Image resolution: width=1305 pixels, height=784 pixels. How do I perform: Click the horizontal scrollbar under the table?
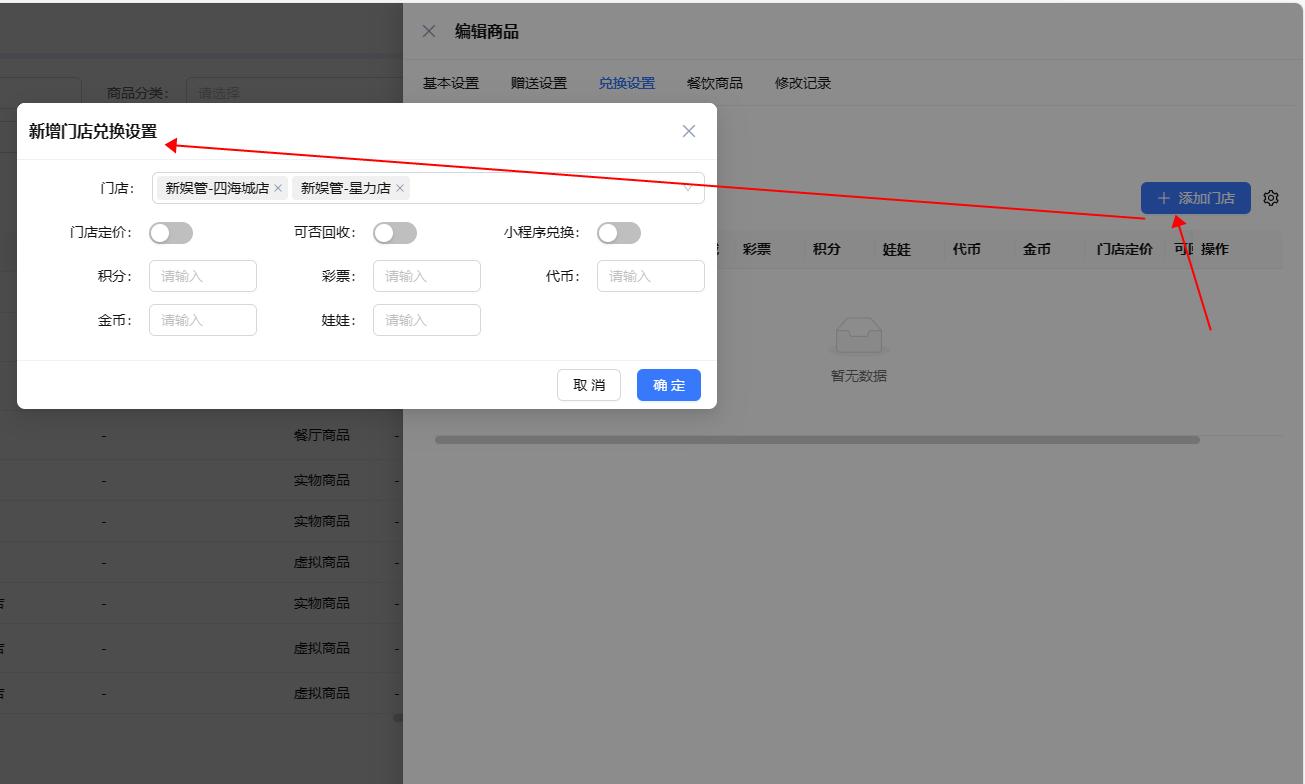coord(817,440)
